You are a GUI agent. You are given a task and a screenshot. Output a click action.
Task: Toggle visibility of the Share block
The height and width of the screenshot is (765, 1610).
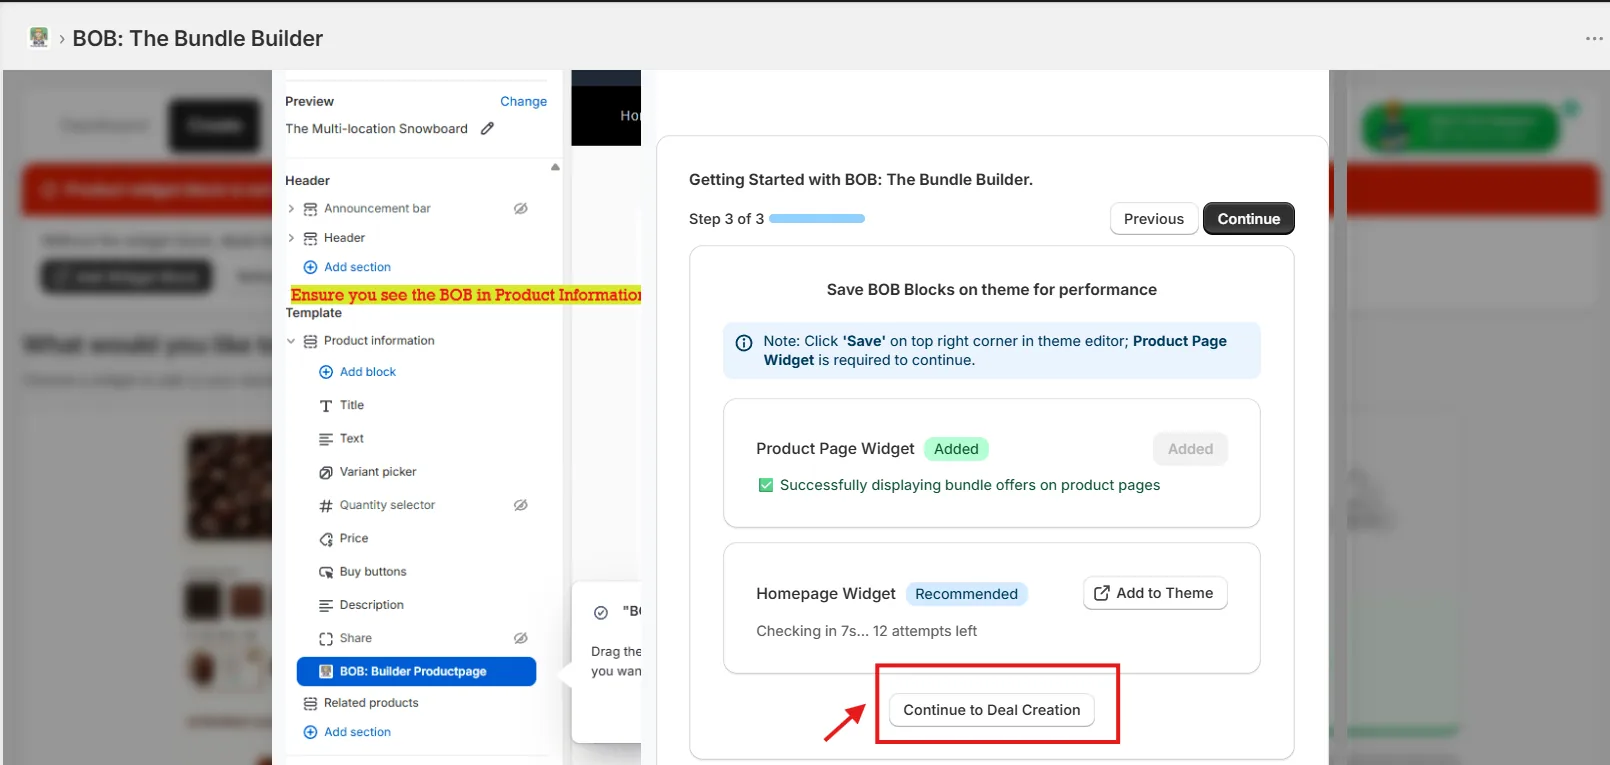click(x=521, y=638)
